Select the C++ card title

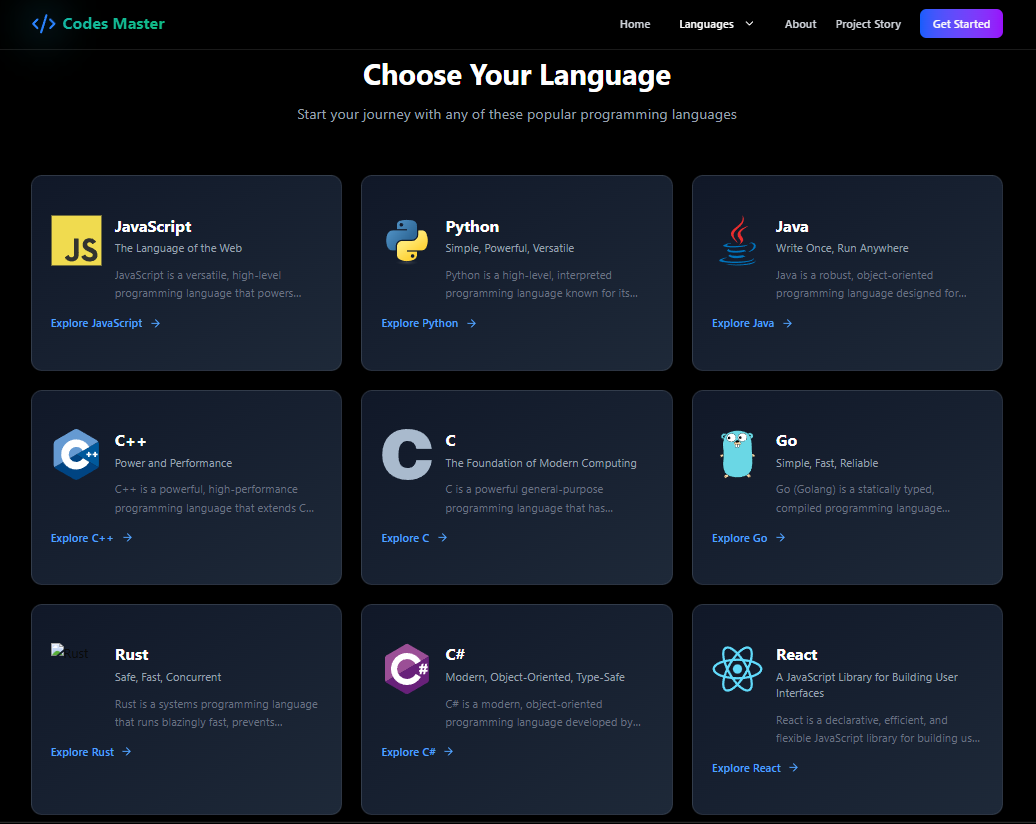pyautogui.click(x=131, y=441)
